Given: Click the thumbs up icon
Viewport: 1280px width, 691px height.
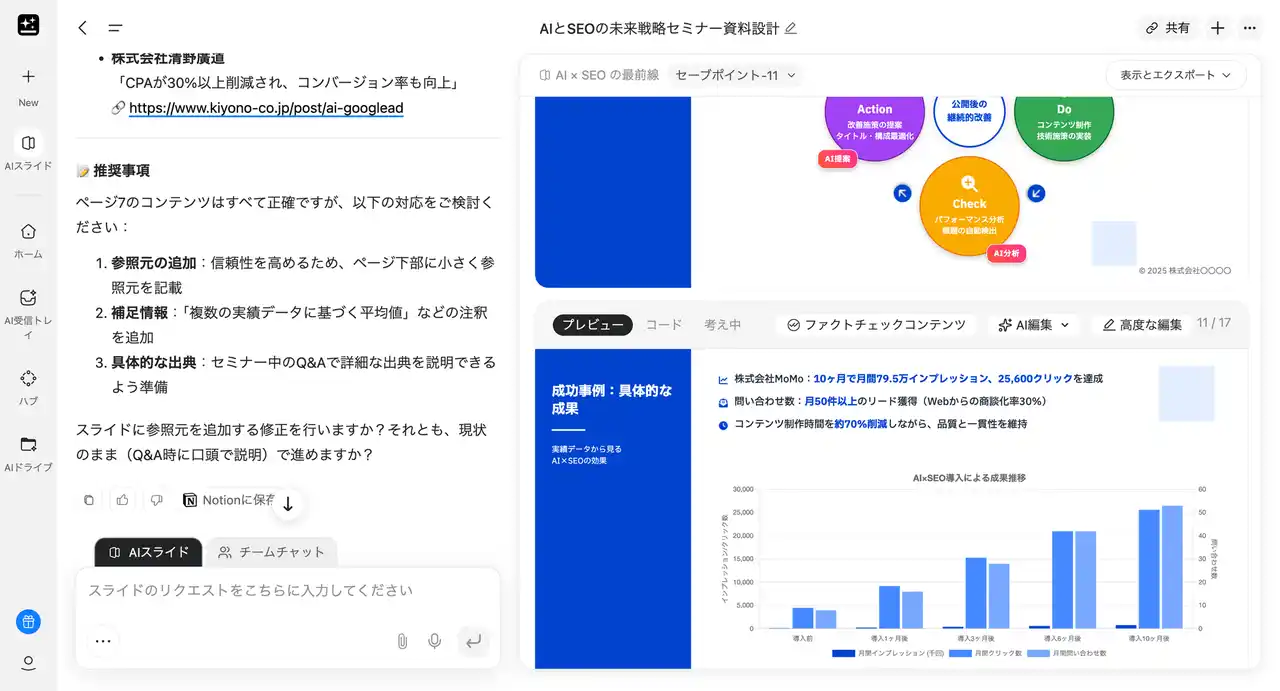Looking at the screenshot, I should point(122,500).
